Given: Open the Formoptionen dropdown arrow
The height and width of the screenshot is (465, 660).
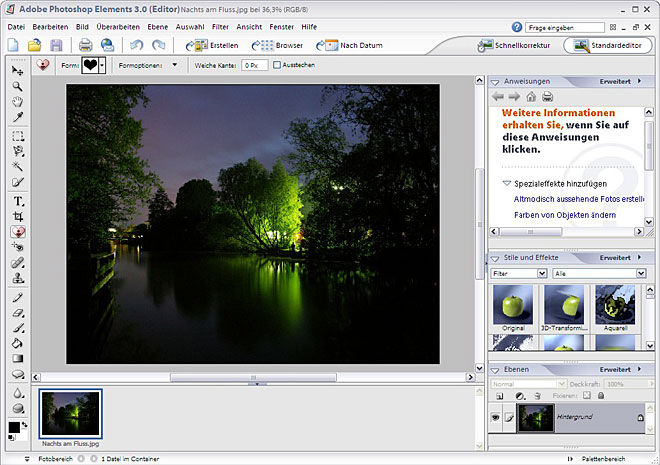Looking at the screenshot, I should tap(175, 65).
